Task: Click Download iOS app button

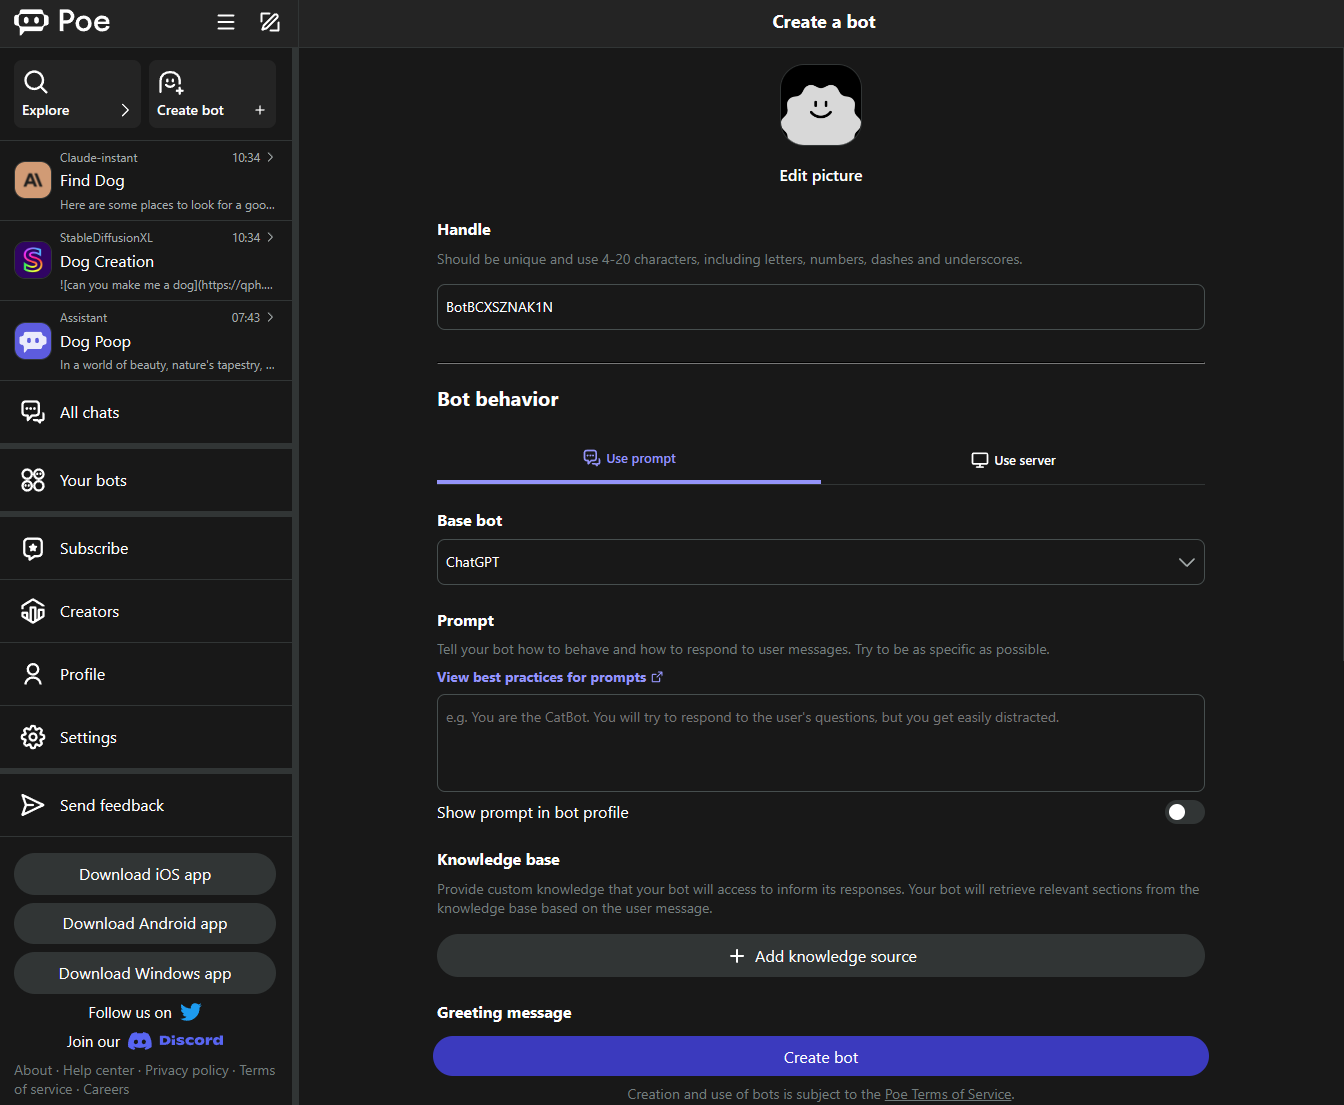Action: [145, 874]
